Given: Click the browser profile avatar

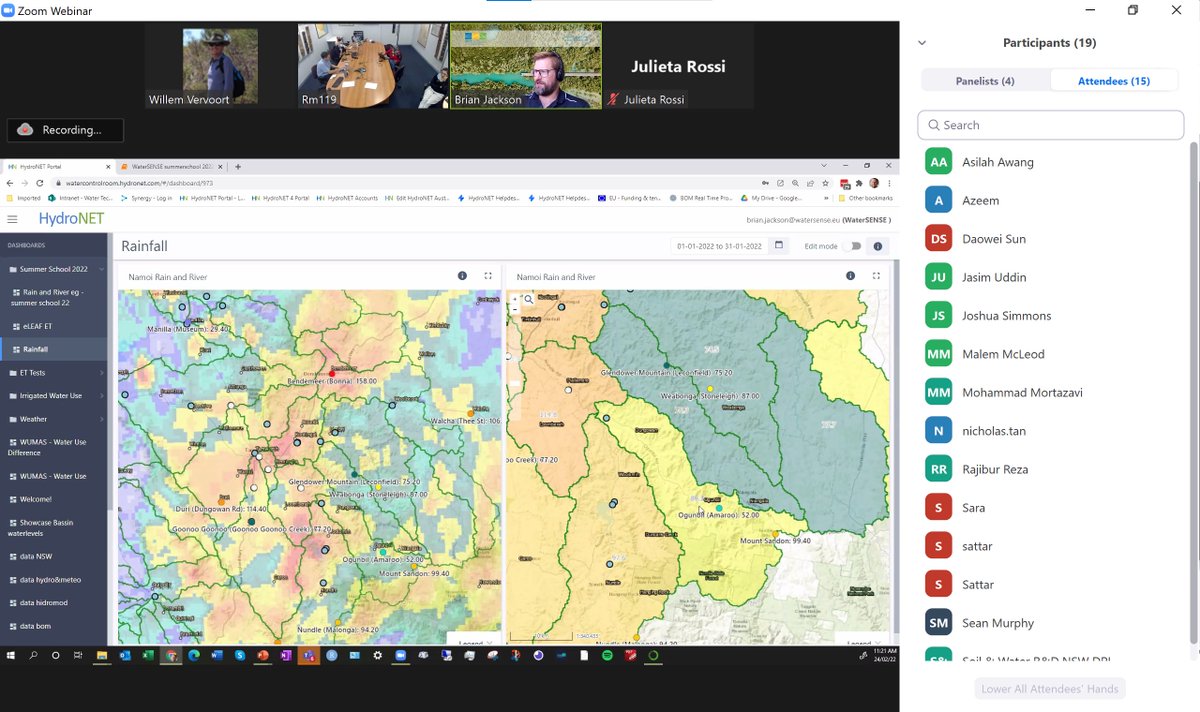Looking at the screenshot, I should (874, 183).
